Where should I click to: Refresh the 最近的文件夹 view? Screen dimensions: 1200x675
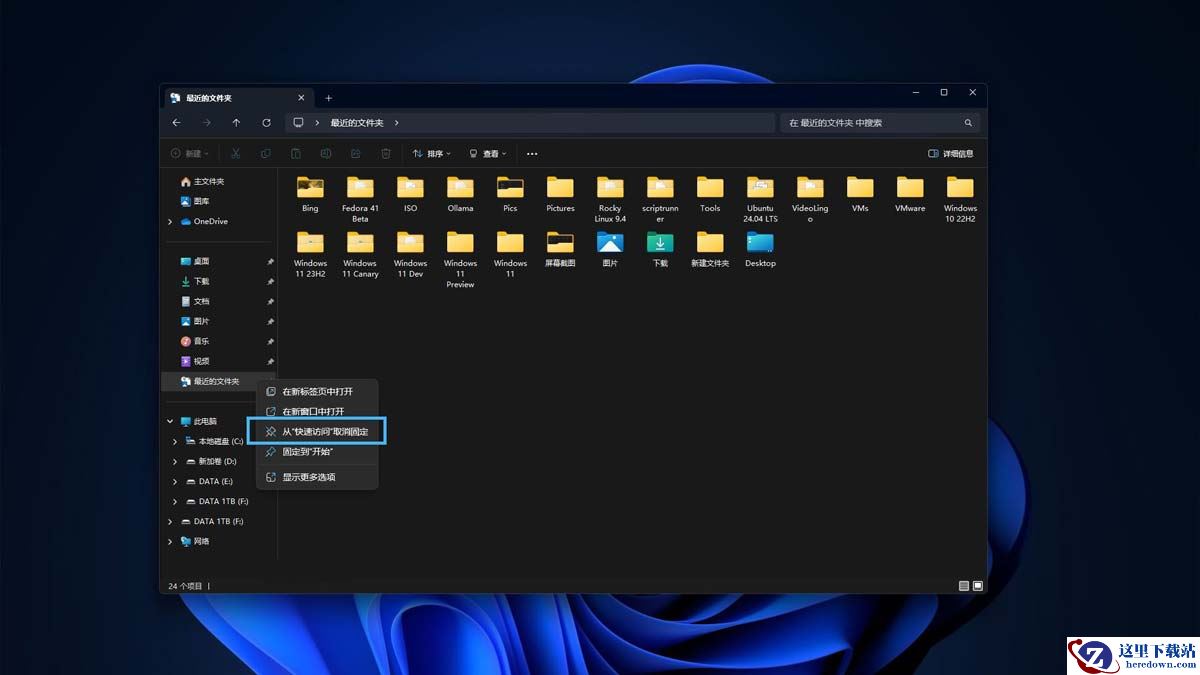pyautogui.click(x=266, y=123)
